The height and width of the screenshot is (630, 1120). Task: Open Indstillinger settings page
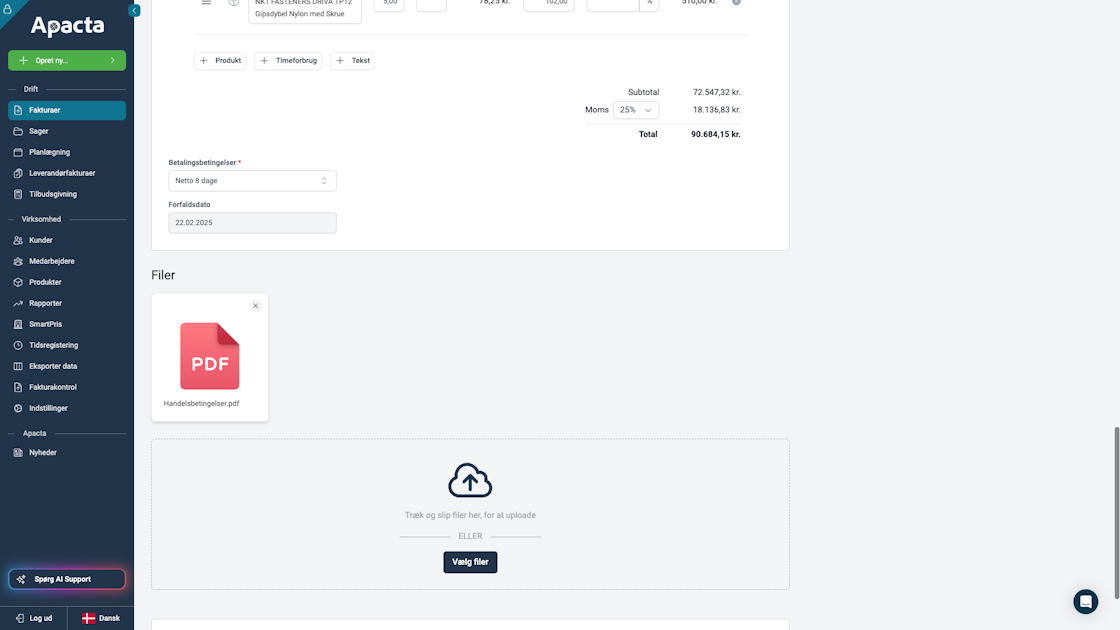(48, 408)
